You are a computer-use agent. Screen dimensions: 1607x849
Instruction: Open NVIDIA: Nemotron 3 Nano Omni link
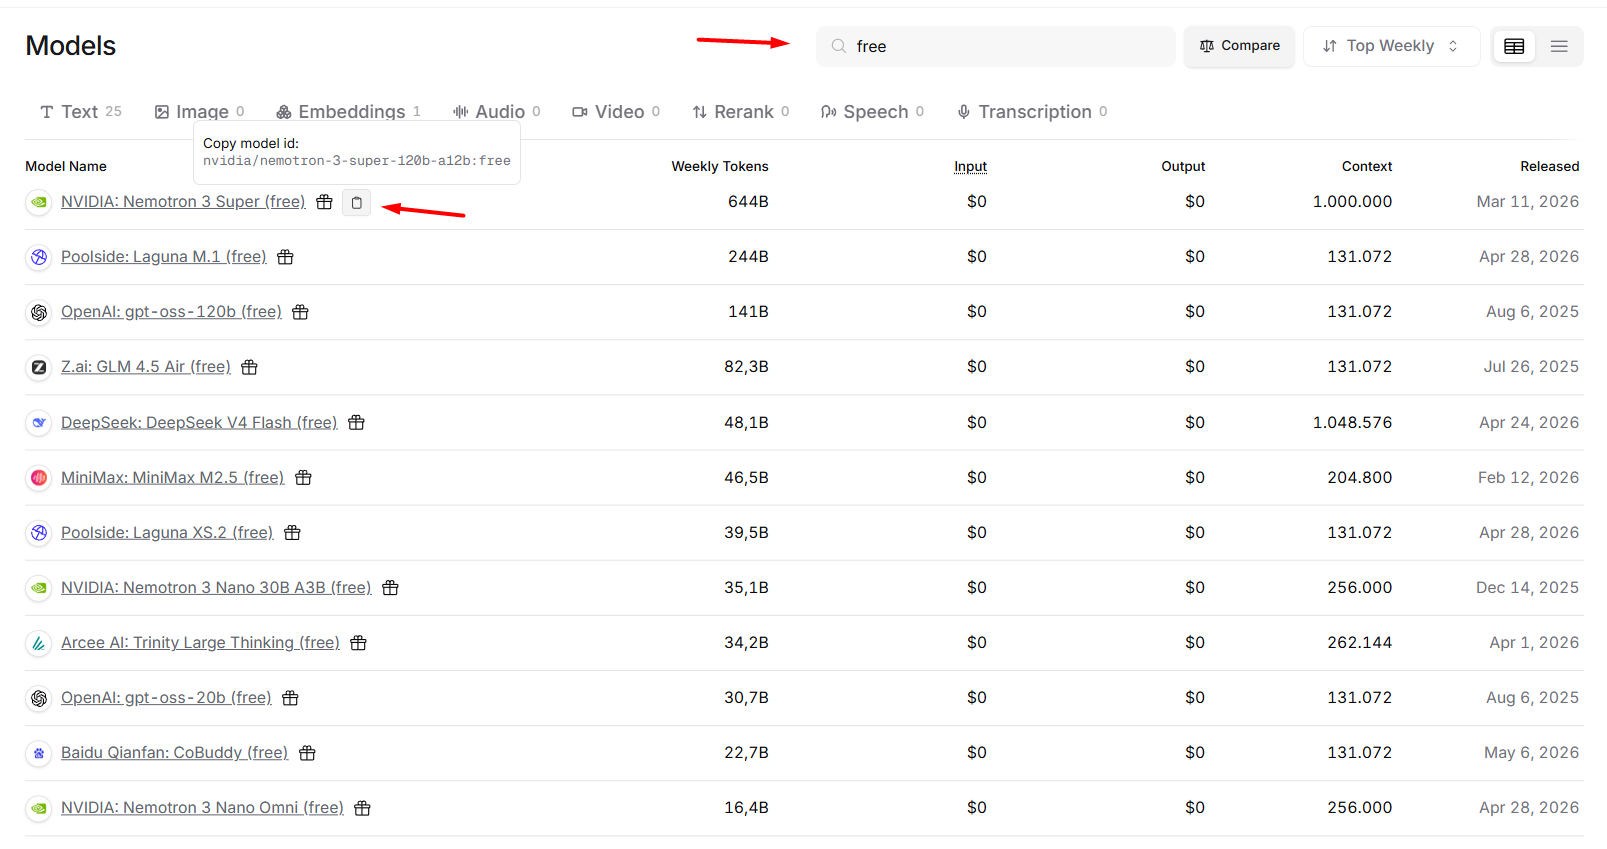[202, 808]
